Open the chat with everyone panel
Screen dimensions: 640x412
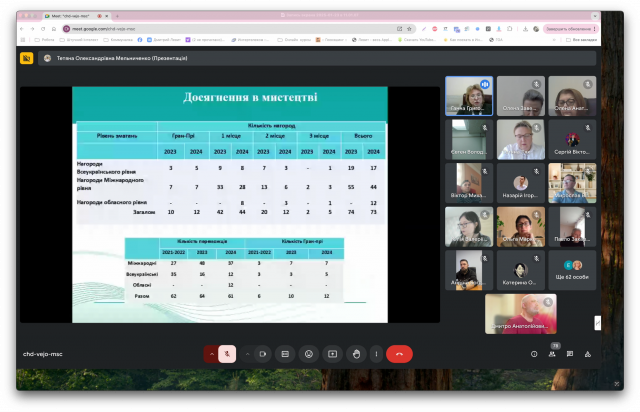pos(570,353)
